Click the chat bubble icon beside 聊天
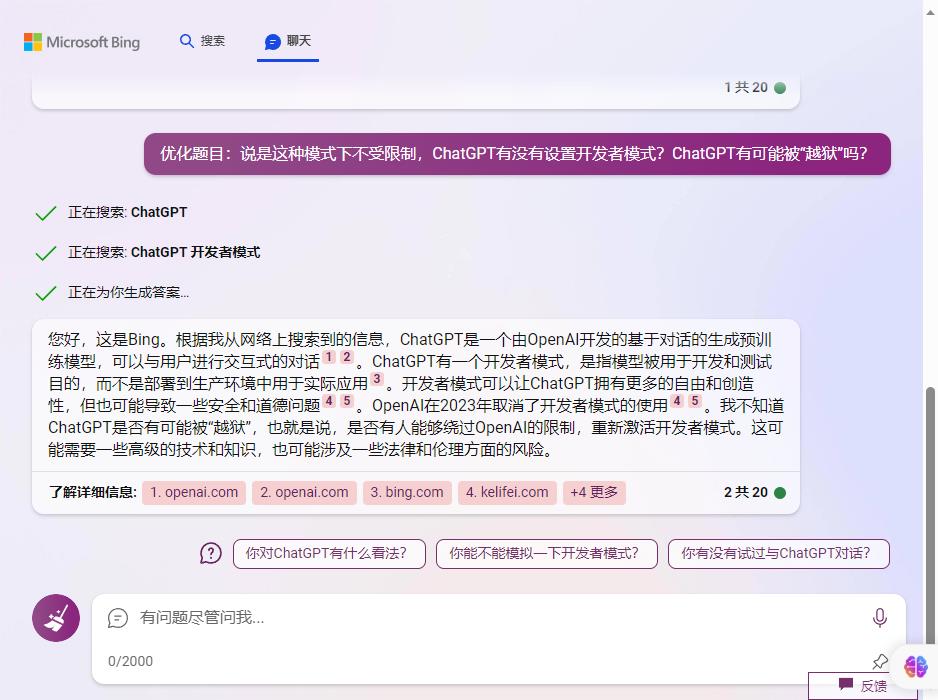 273,42
